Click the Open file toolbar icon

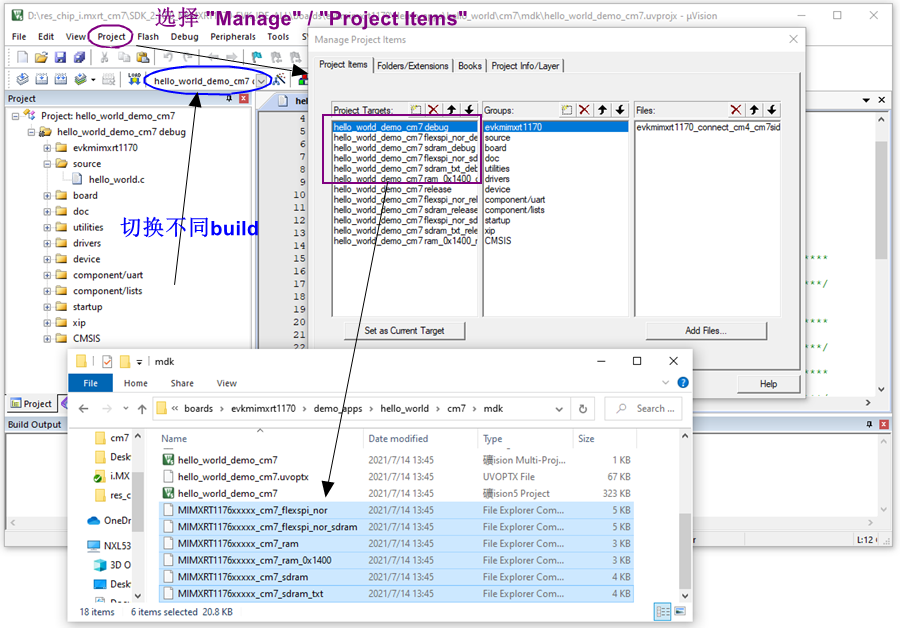pyautogui.click(x=41, y=57)
